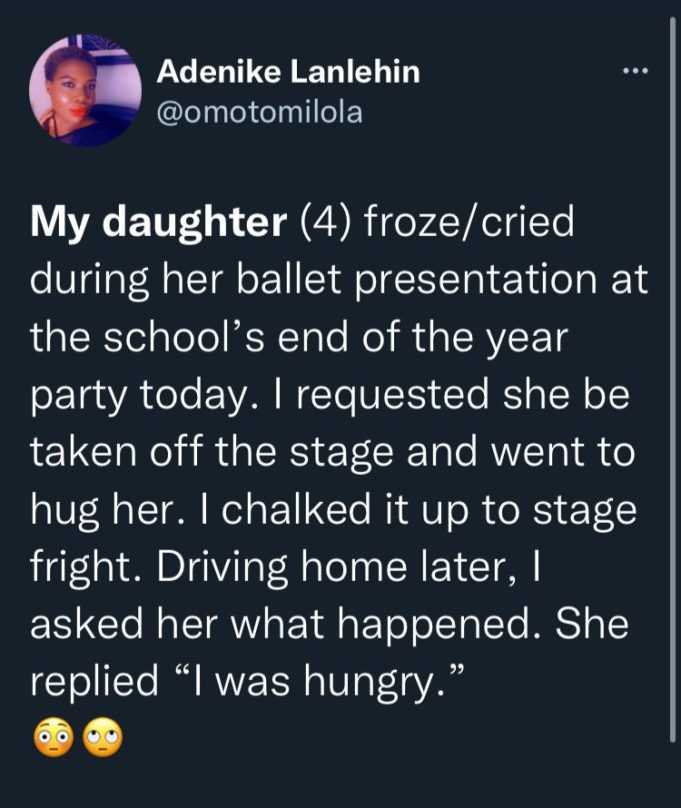
Task: Click the phrase "ballet presentation"
Action: pos(416,281)
